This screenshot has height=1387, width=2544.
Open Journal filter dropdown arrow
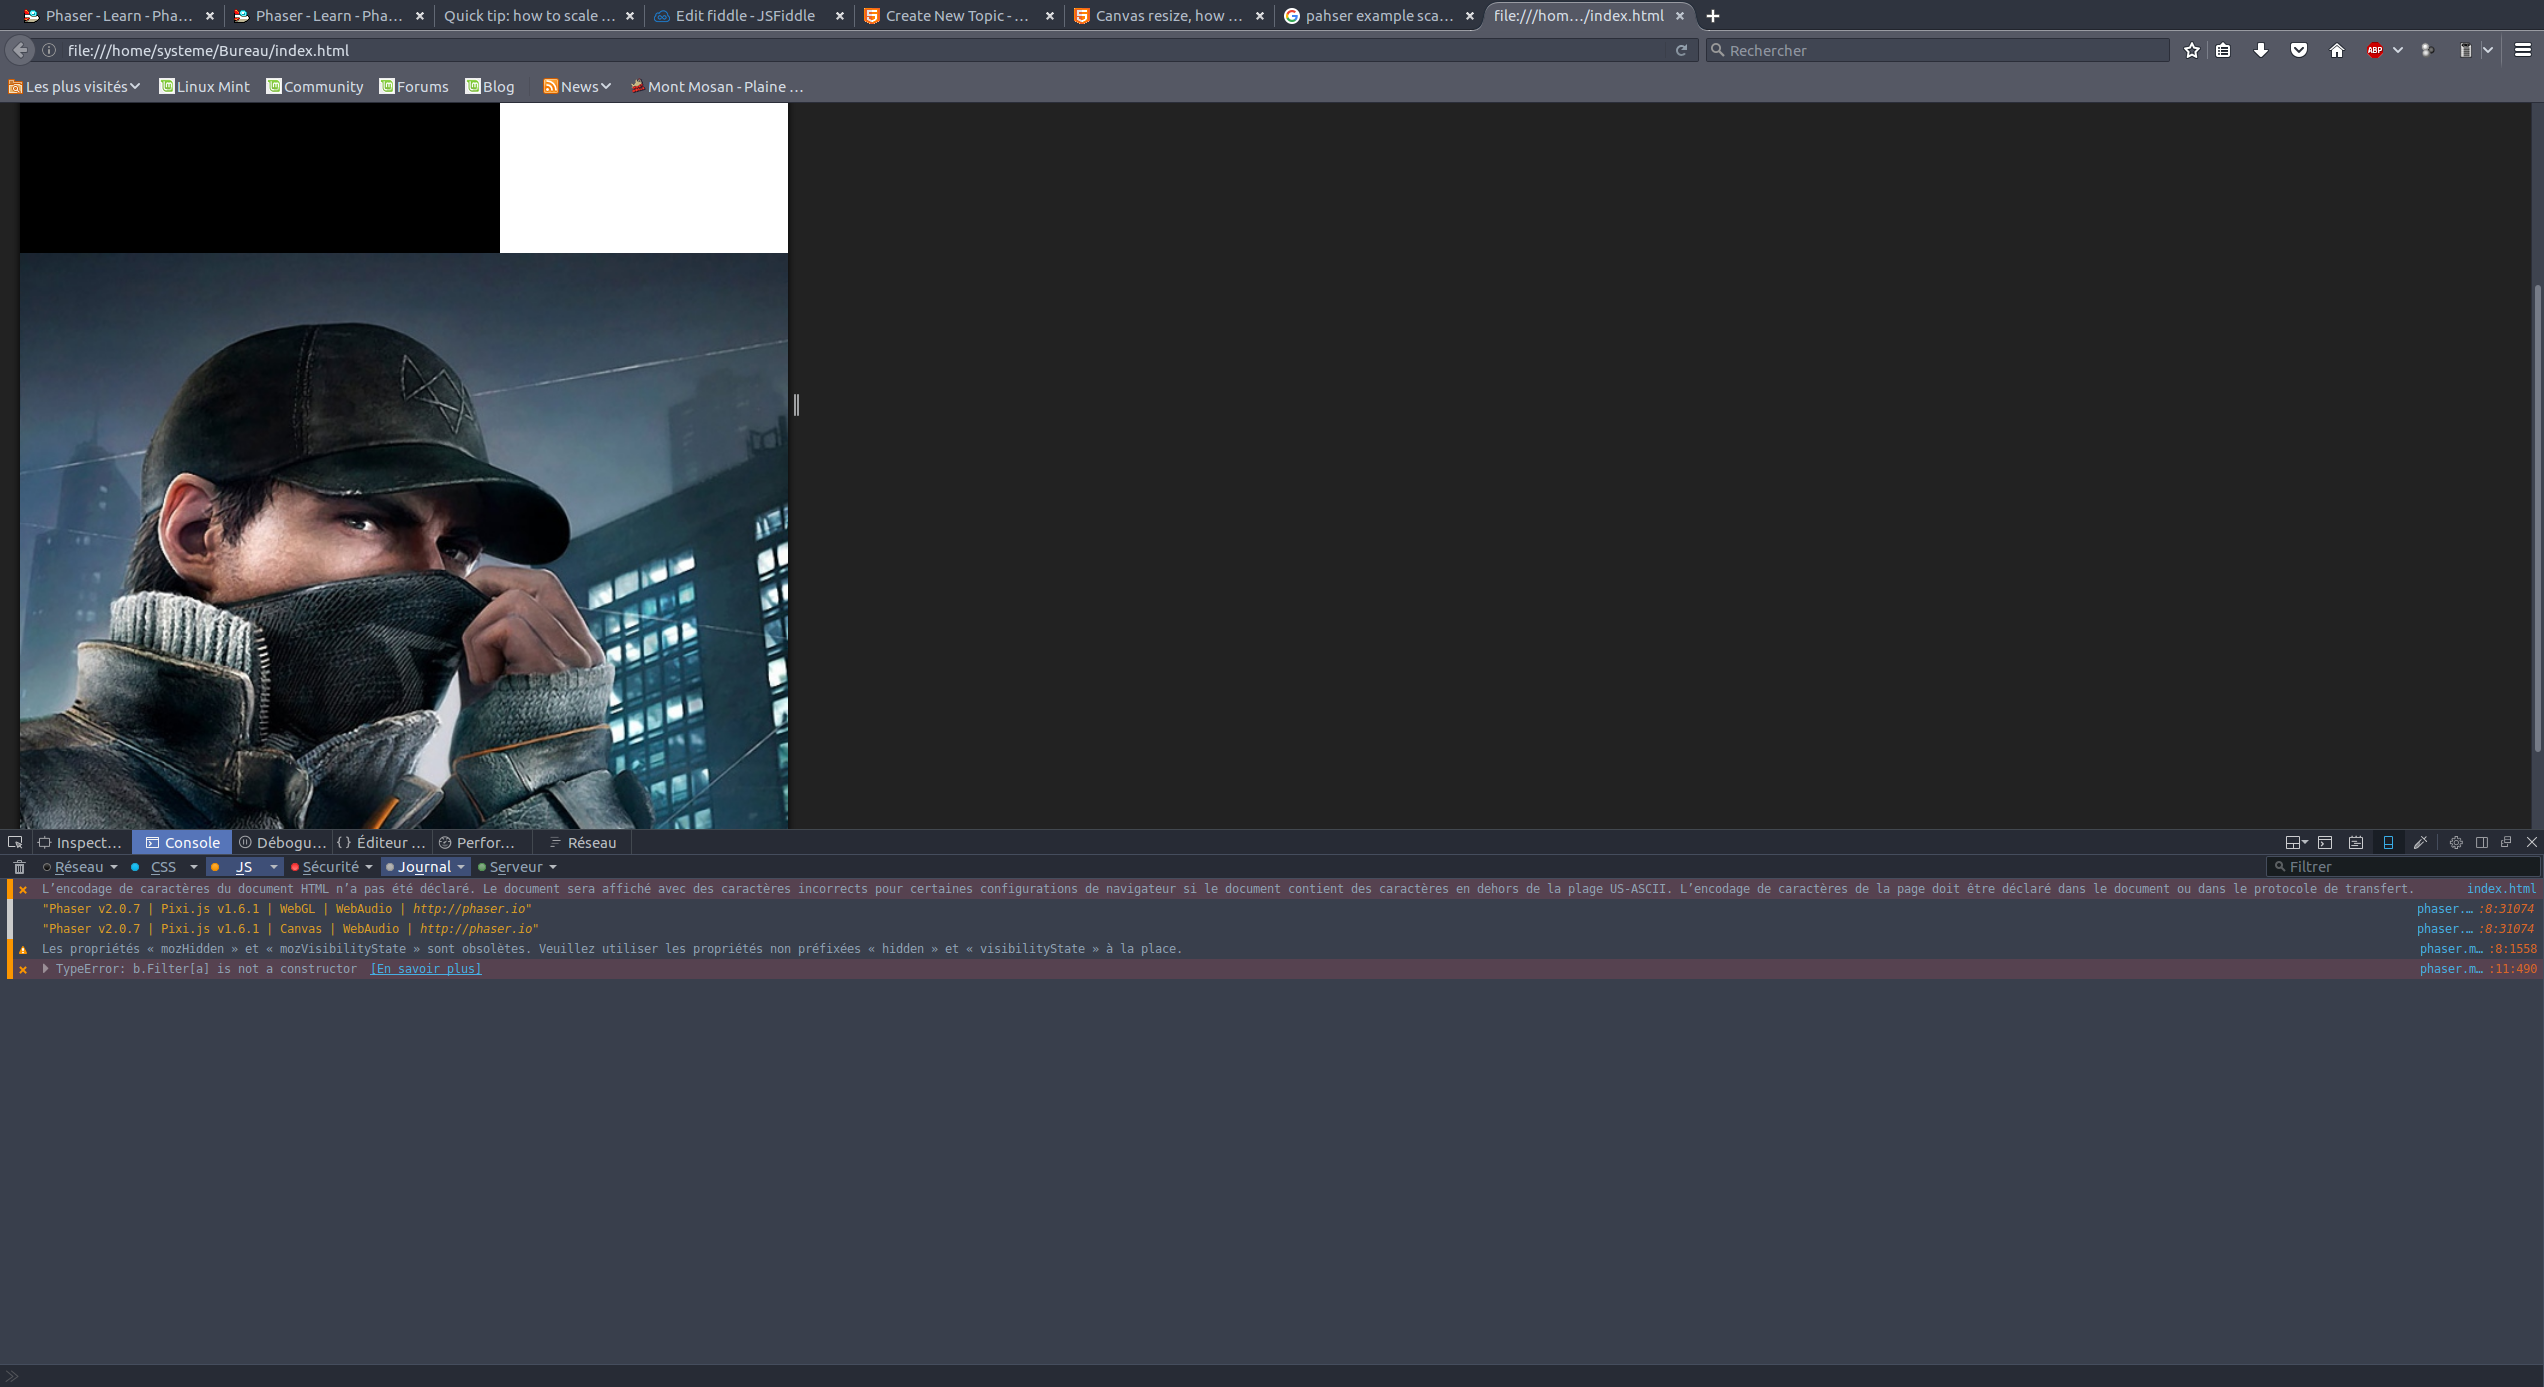coord(461,867)
